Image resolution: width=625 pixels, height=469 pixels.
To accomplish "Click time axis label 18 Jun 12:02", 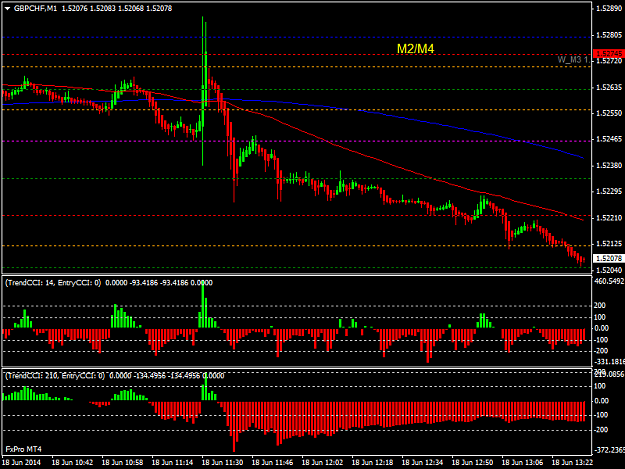I will coord(322,463).
